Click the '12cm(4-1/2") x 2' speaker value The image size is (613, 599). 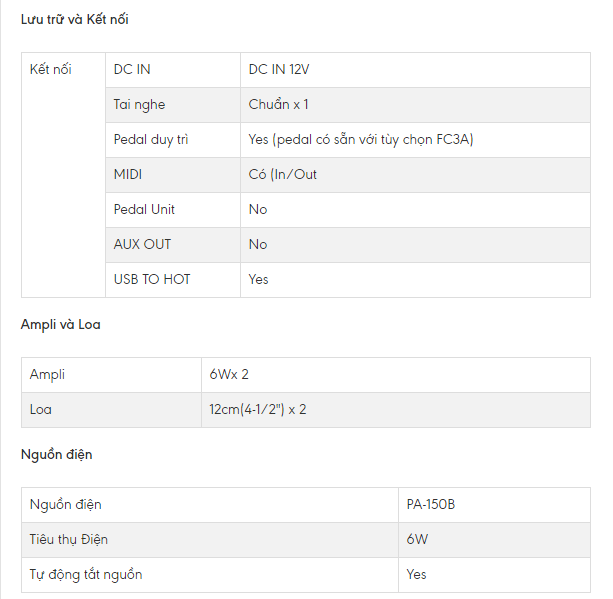pyautogui.click(x=258, y=410)
